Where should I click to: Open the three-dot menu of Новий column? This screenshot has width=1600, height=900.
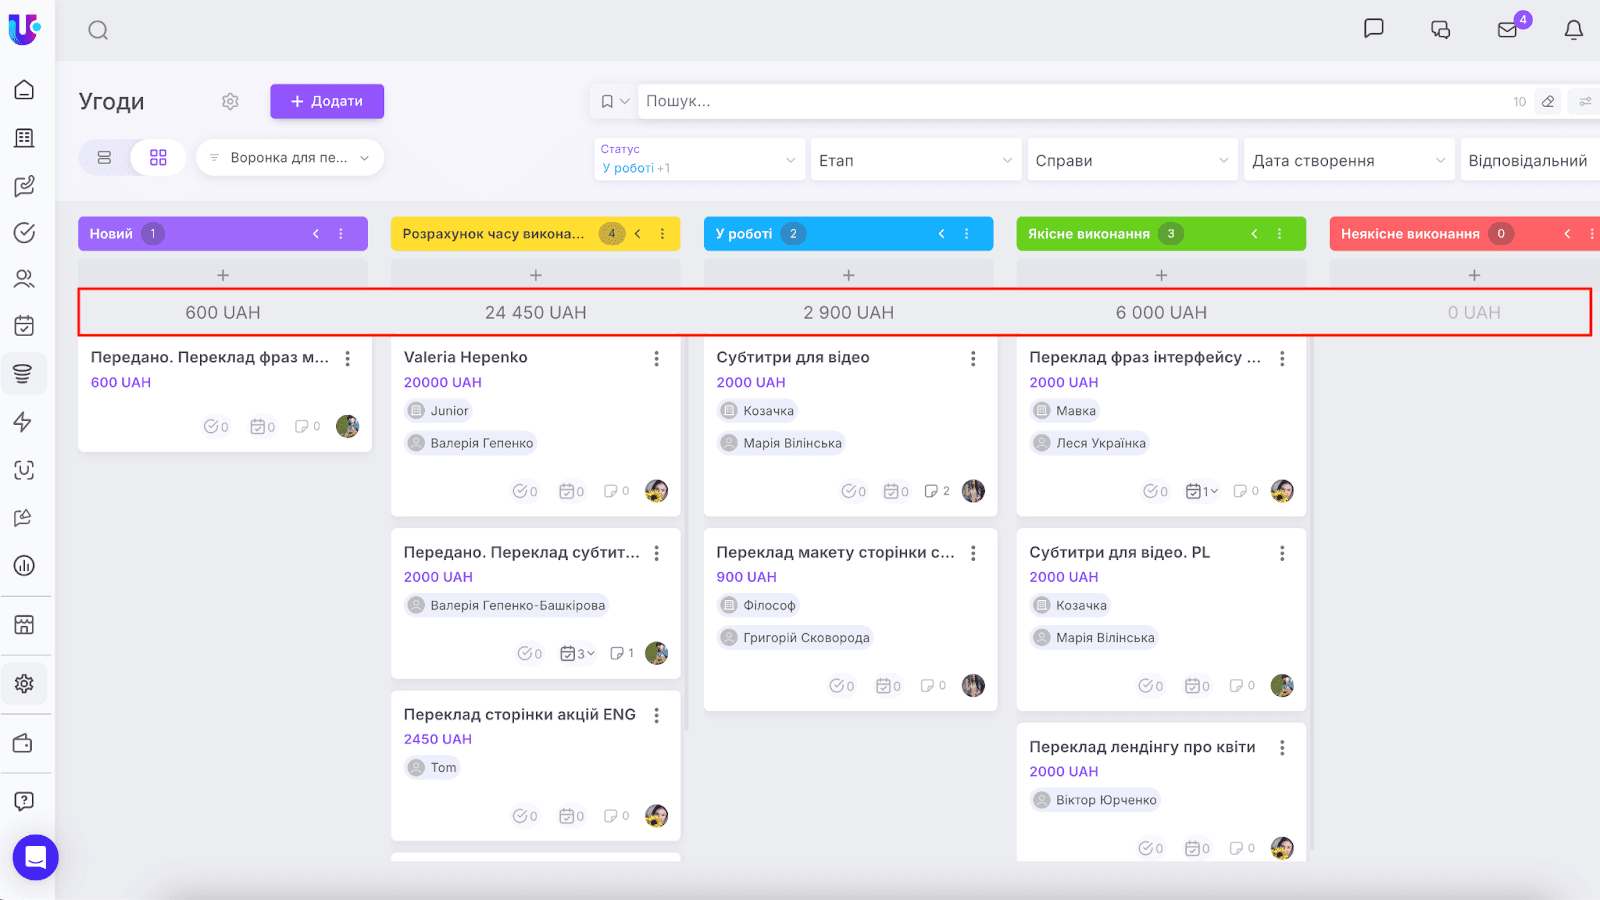pos(341,234)
